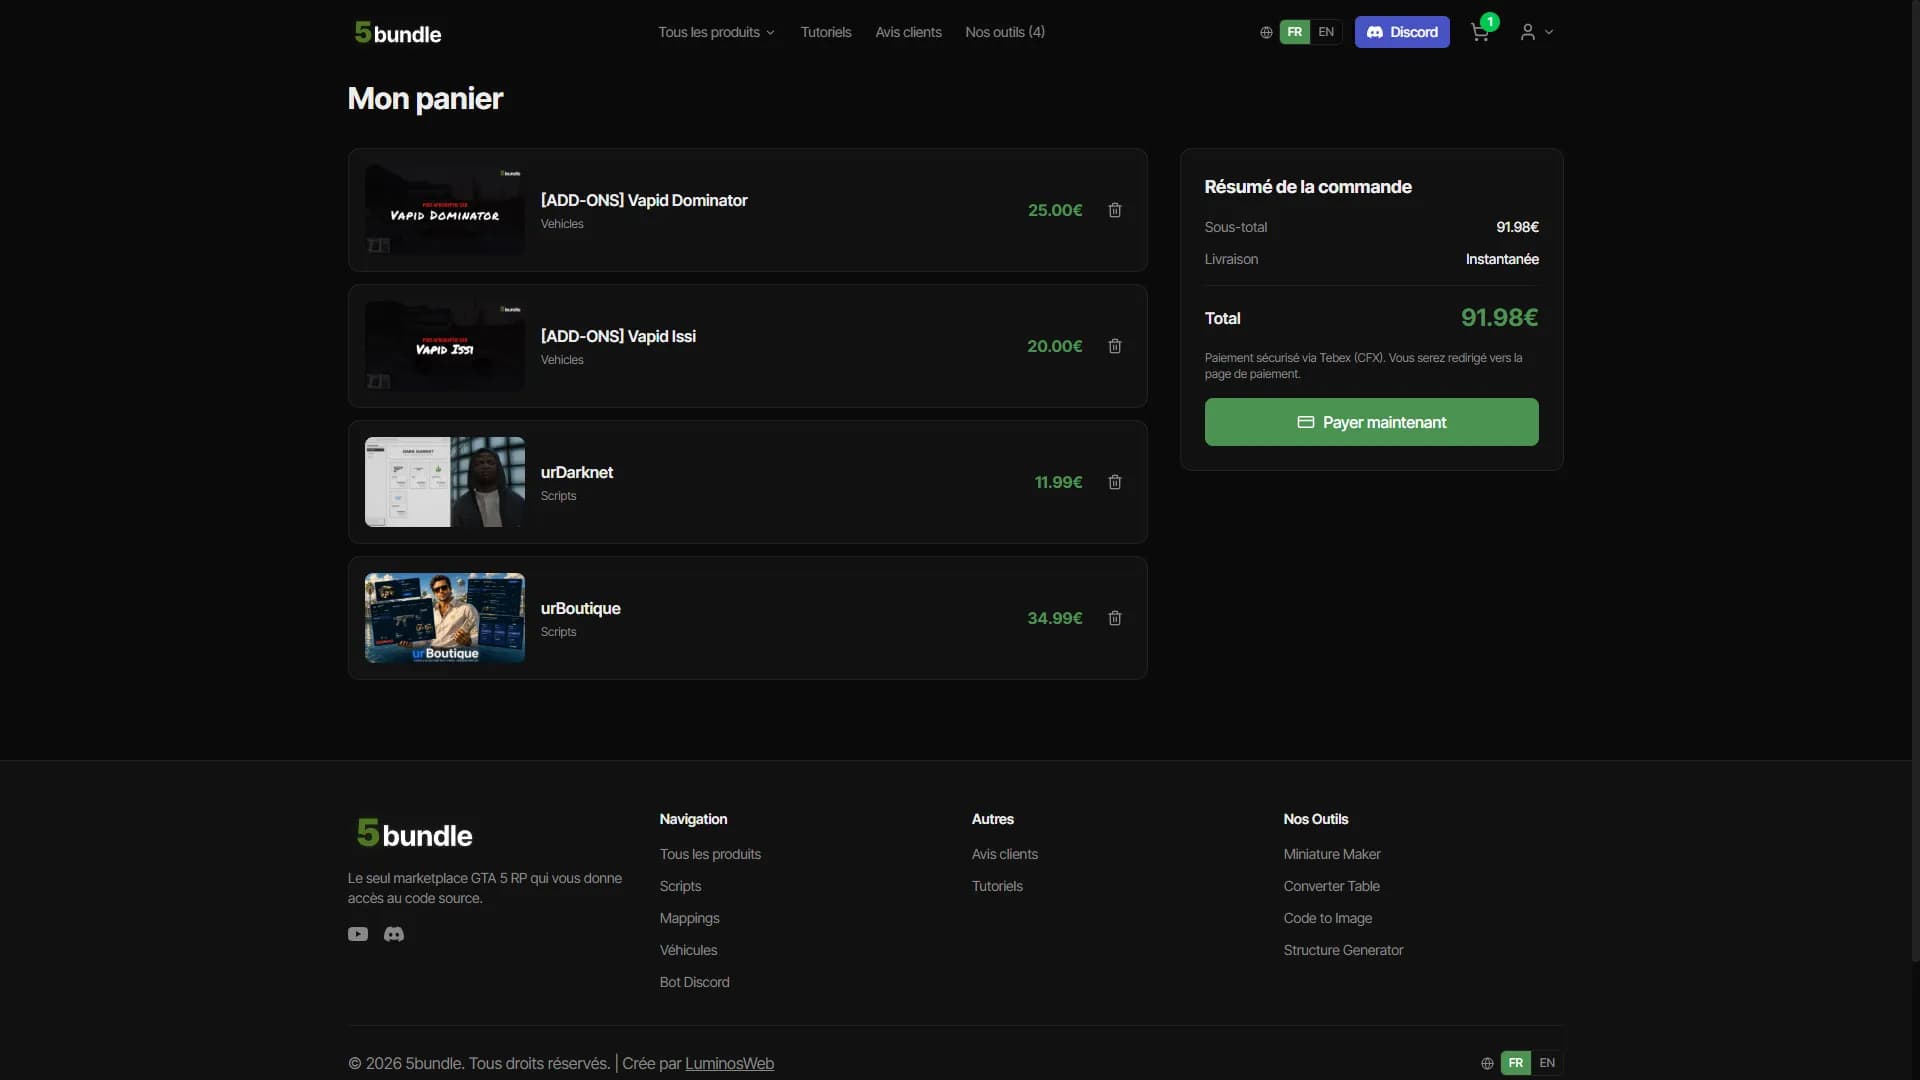Click the urBoutique product title
Image resolution: width=1920 pixels, height=1080 pixels.
point(580,608)
